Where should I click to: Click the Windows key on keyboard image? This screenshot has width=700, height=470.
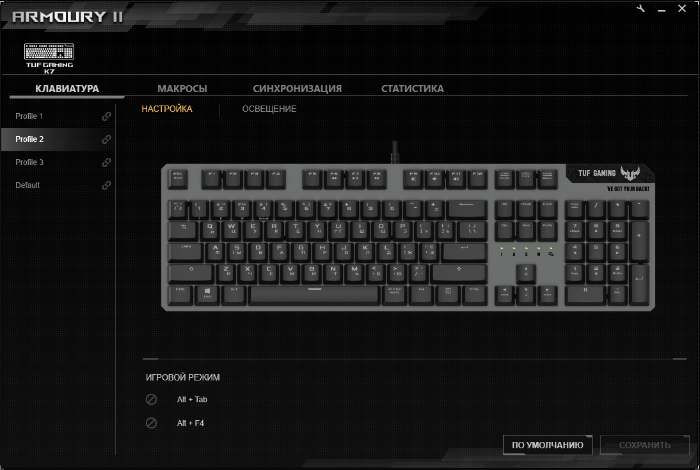(x=207, y=295)
